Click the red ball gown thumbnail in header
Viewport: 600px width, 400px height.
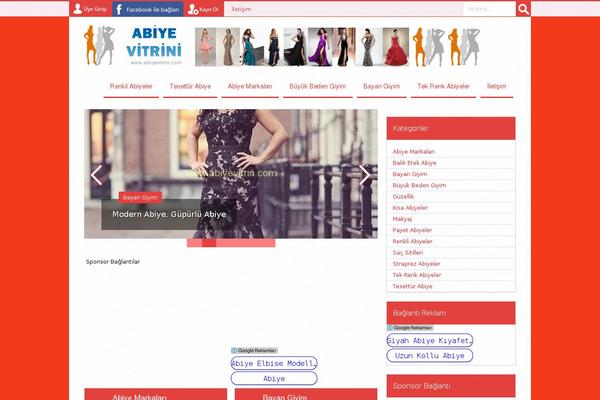pos(396,47)
